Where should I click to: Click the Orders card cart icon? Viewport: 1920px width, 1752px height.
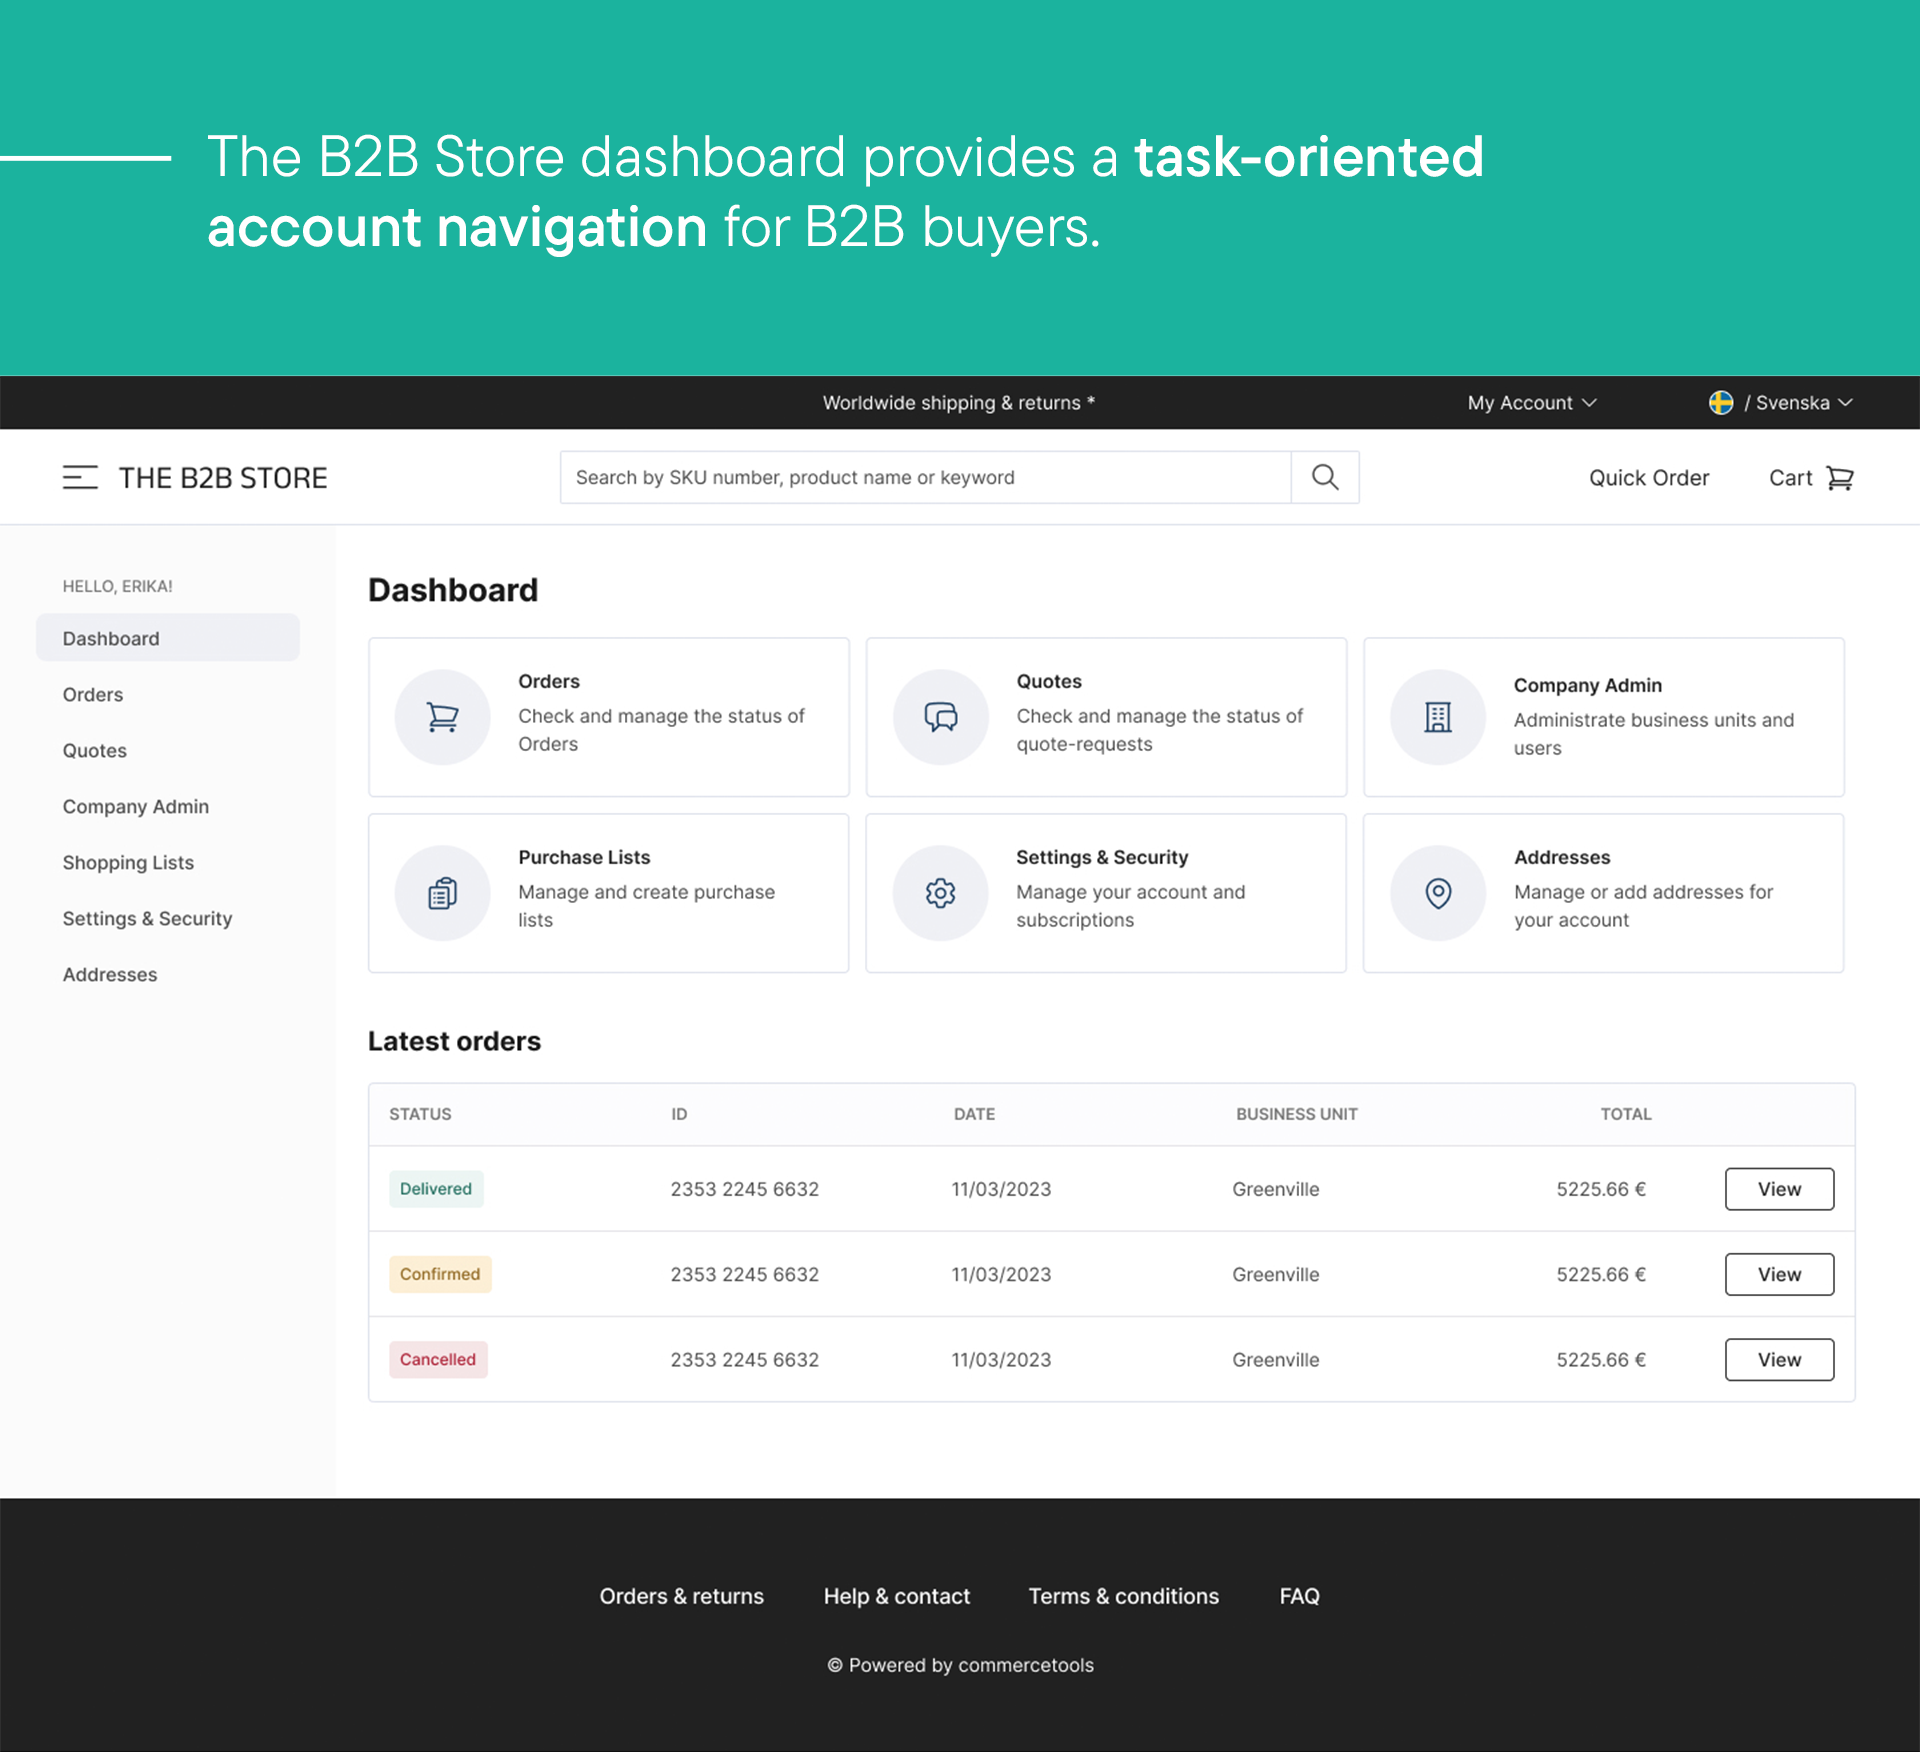442,716
